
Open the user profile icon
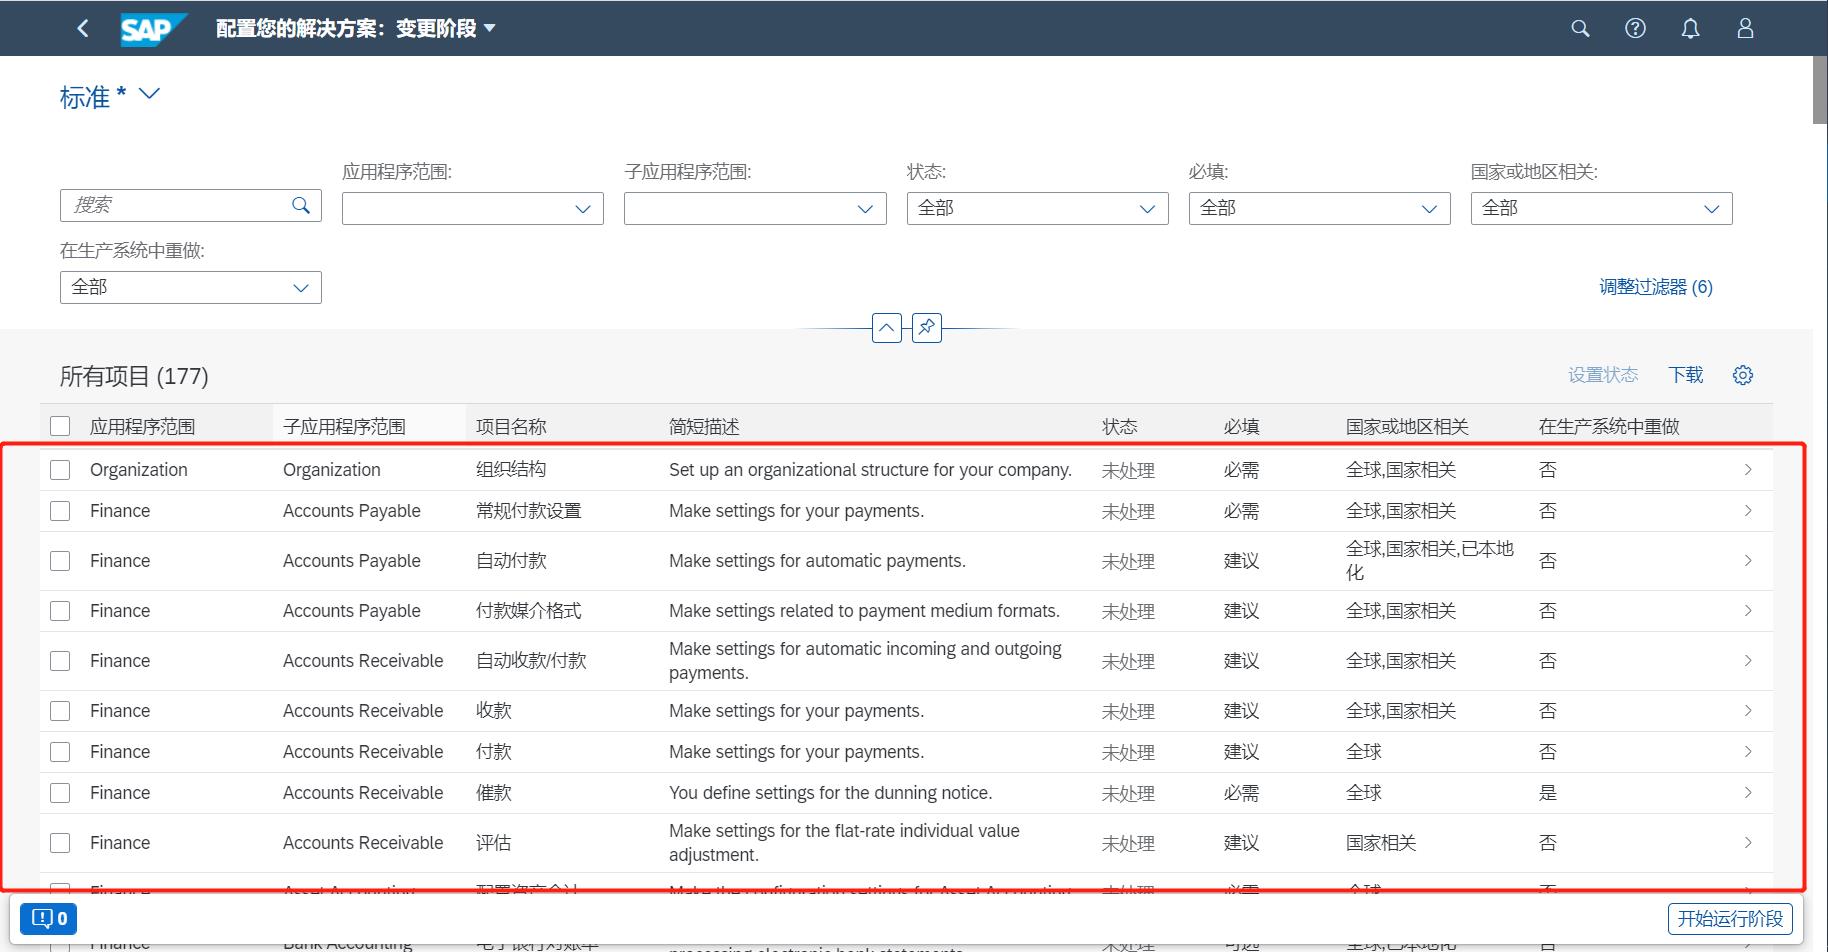(x=1745, y=28)
